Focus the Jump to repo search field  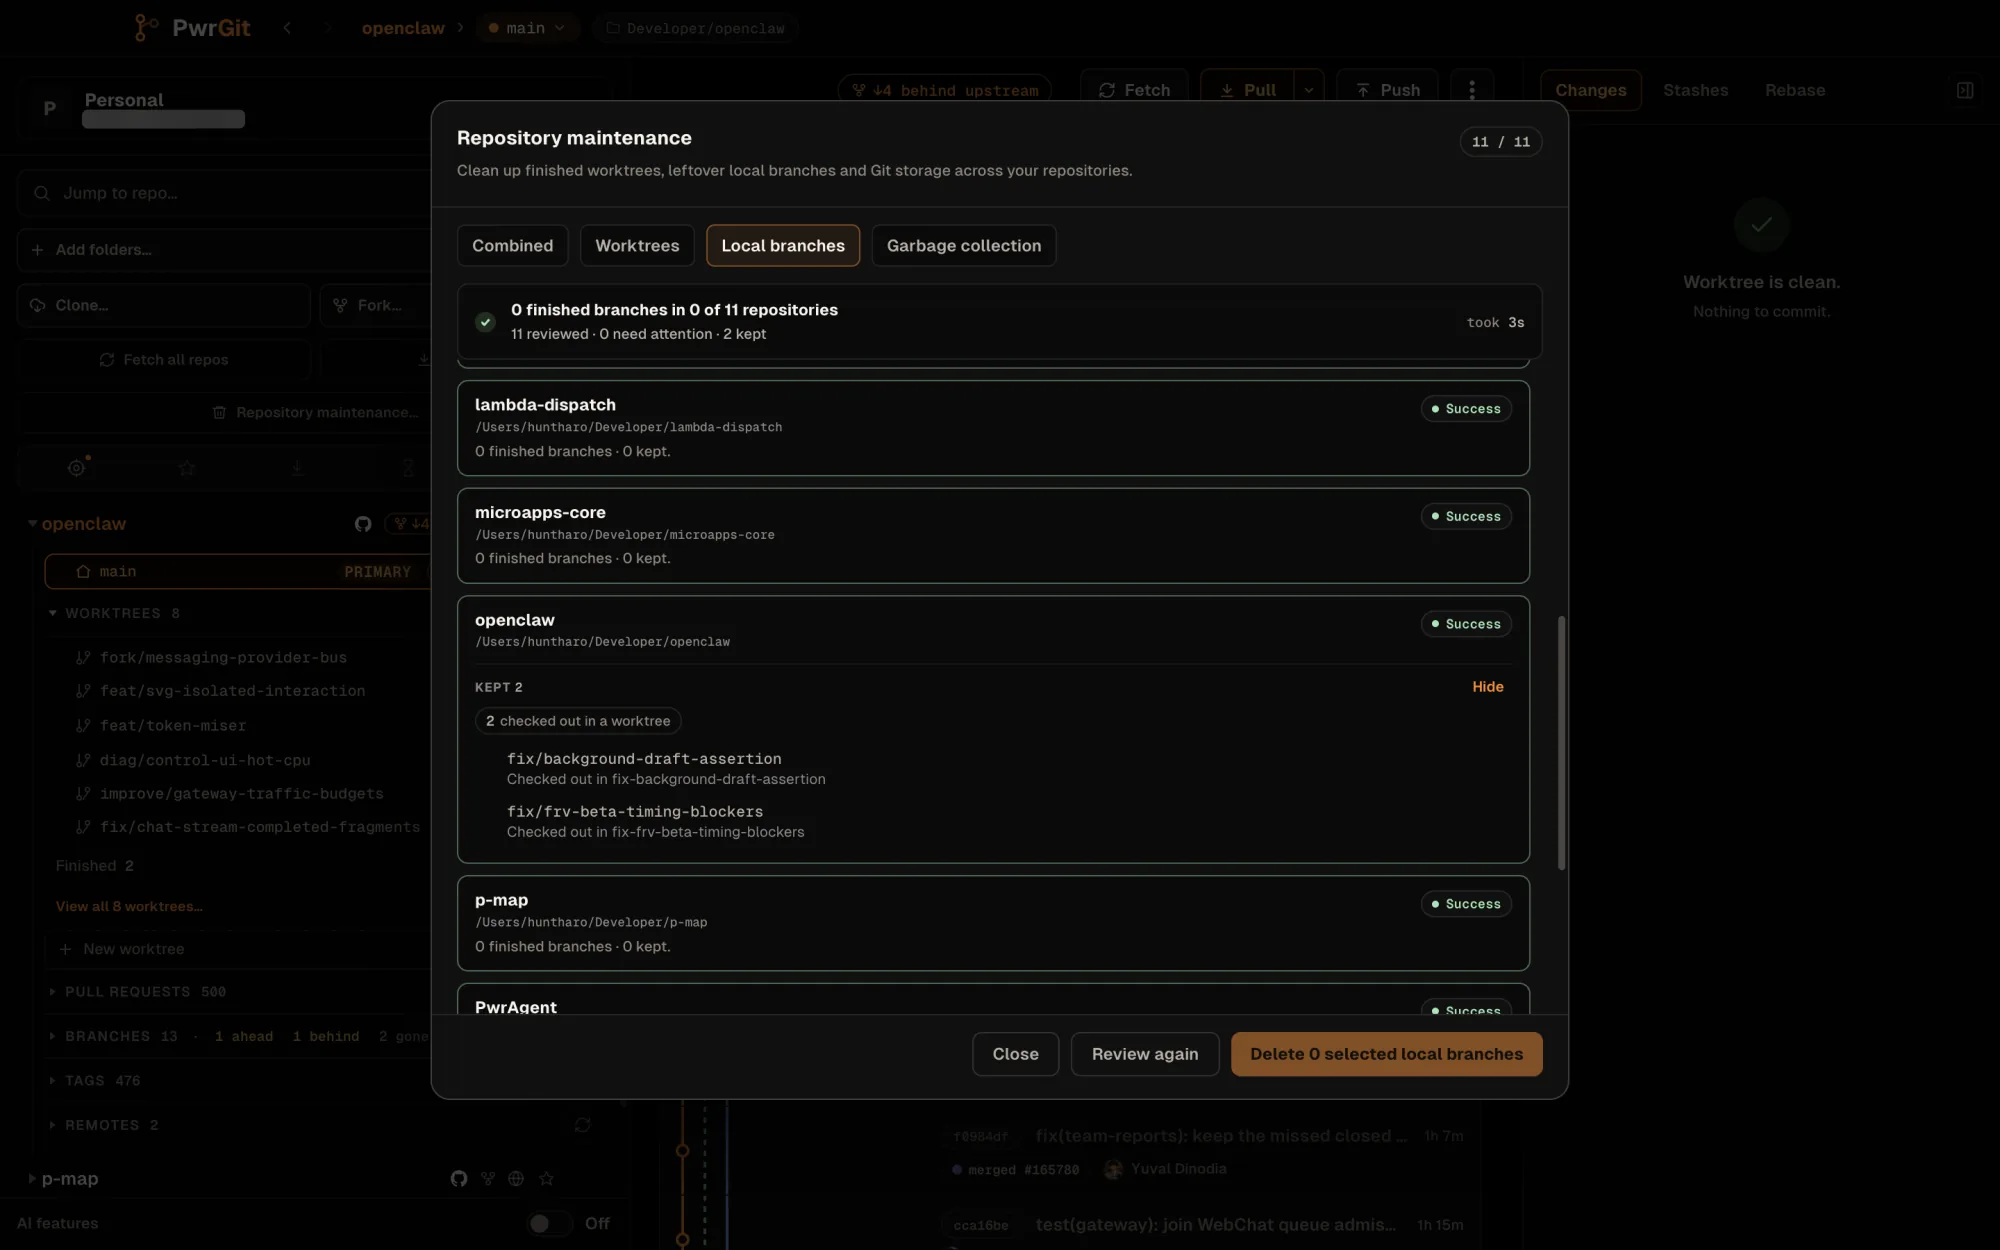[225, 193]
